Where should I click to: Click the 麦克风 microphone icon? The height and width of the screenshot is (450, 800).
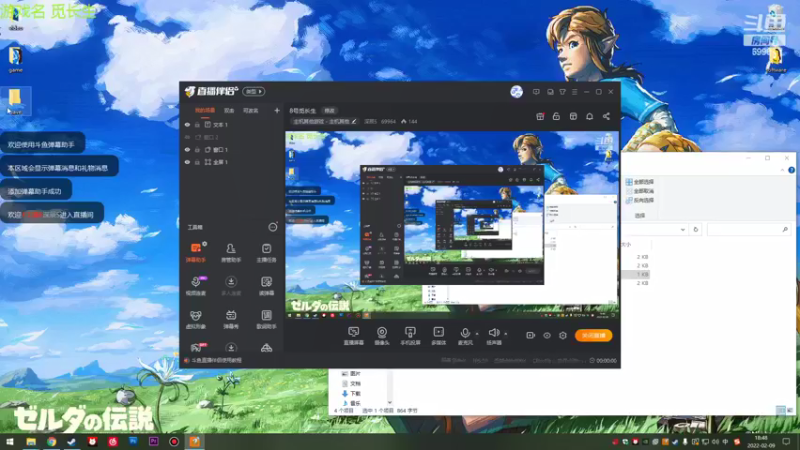(465, 333)
